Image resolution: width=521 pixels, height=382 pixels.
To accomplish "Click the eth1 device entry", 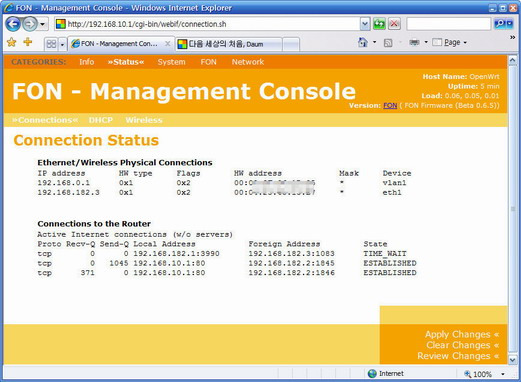I will point(392,192).
